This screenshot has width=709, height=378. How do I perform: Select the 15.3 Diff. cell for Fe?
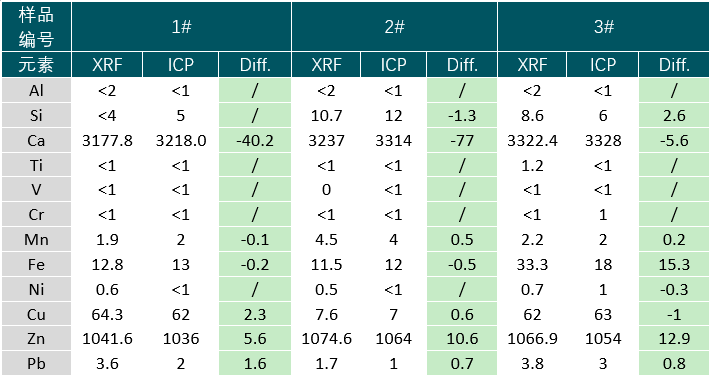(x=674, y=265)
